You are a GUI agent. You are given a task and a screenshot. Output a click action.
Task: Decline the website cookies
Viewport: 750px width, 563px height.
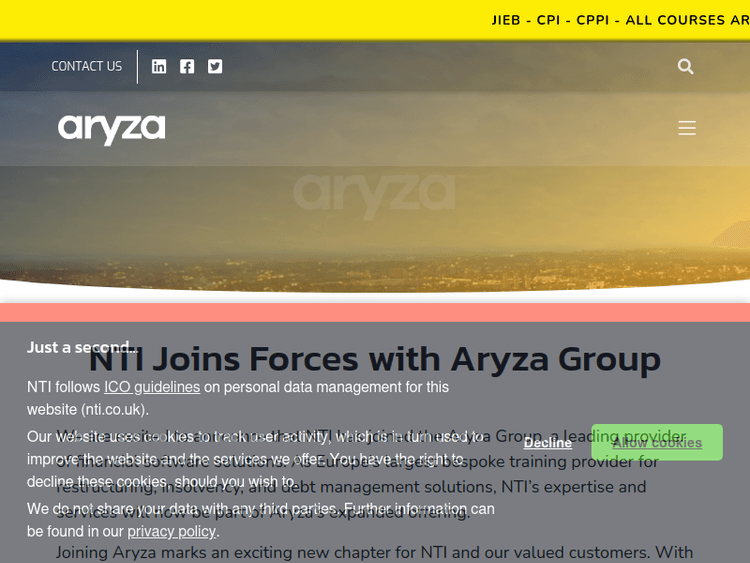[547, 443]
